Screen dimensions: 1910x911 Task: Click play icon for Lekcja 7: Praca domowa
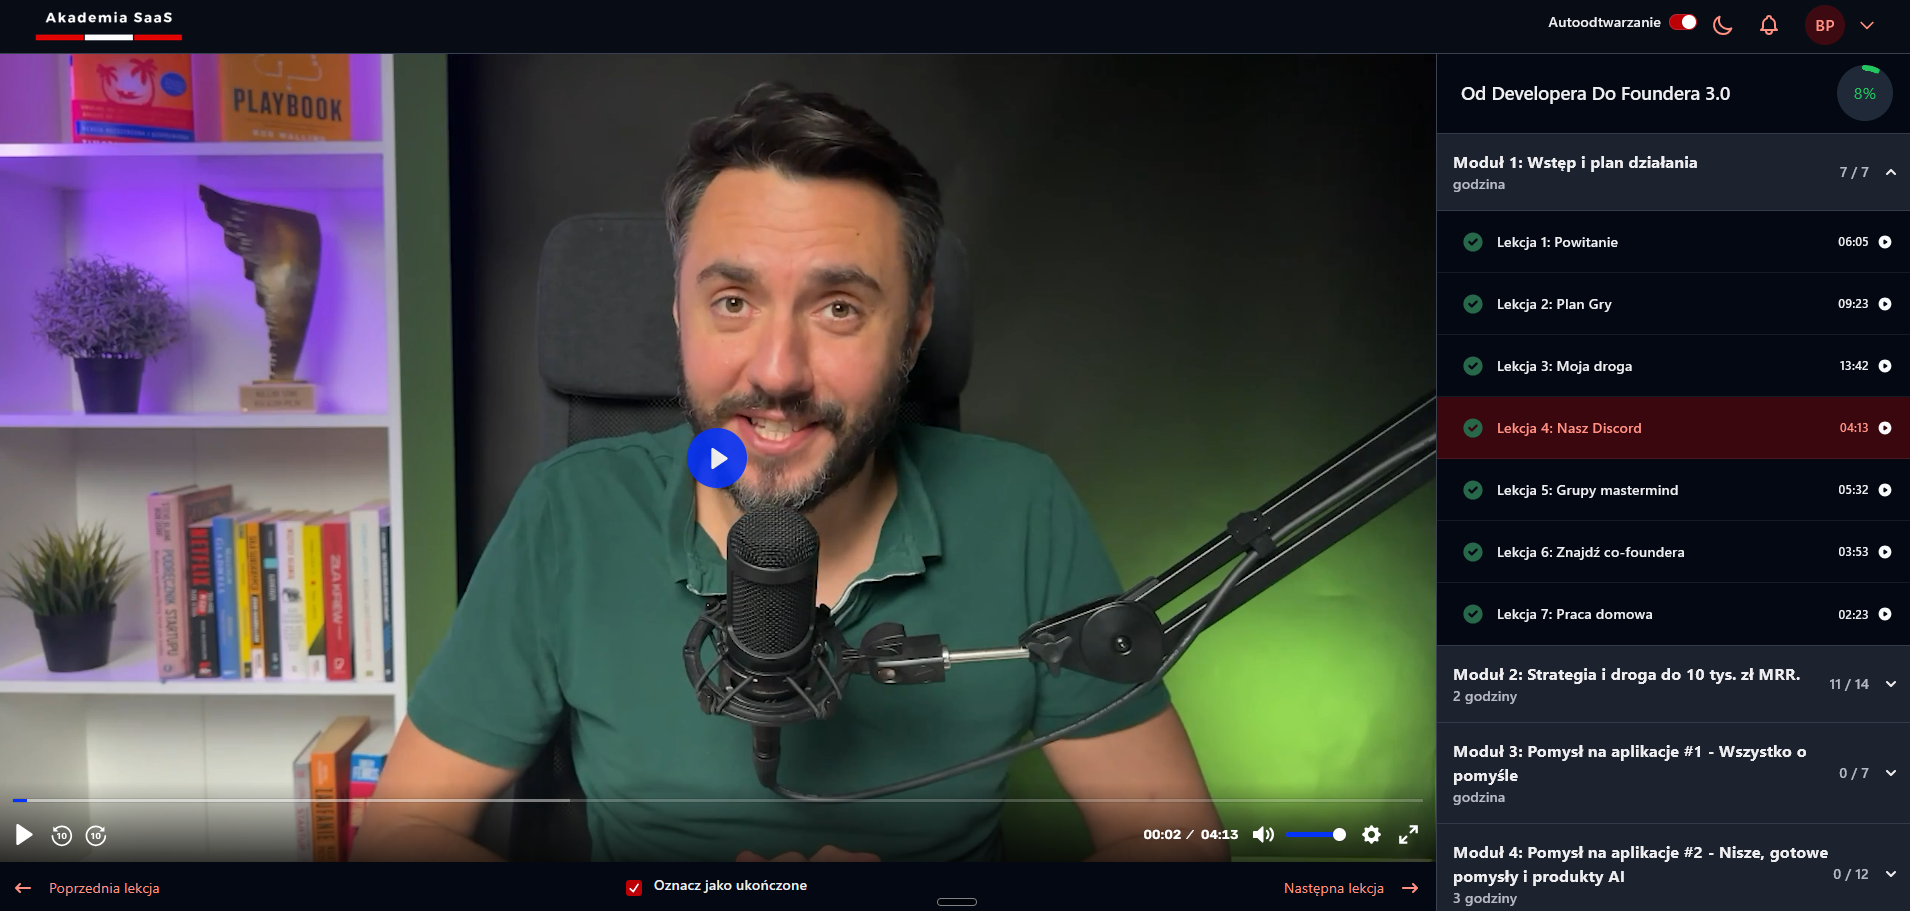click(x=1885, y=614)
